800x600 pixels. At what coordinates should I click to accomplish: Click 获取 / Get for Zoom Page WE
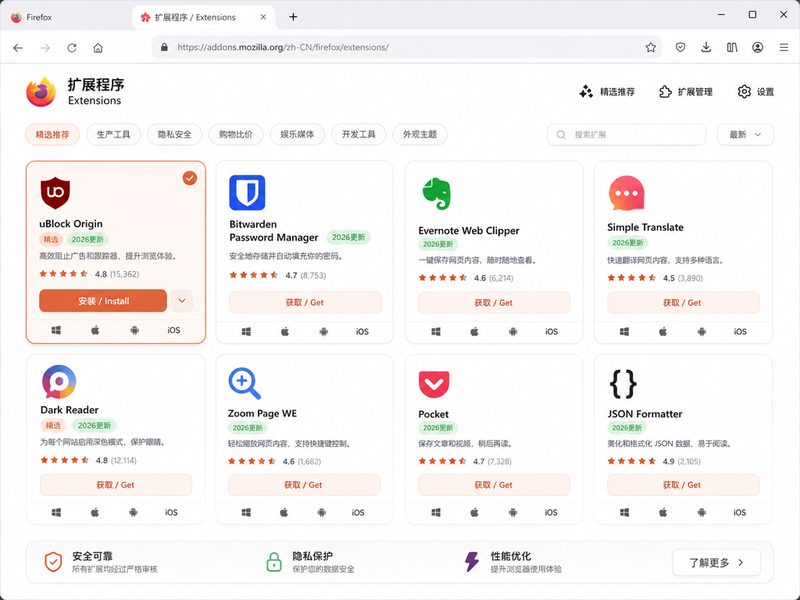(x=304, y=485)
